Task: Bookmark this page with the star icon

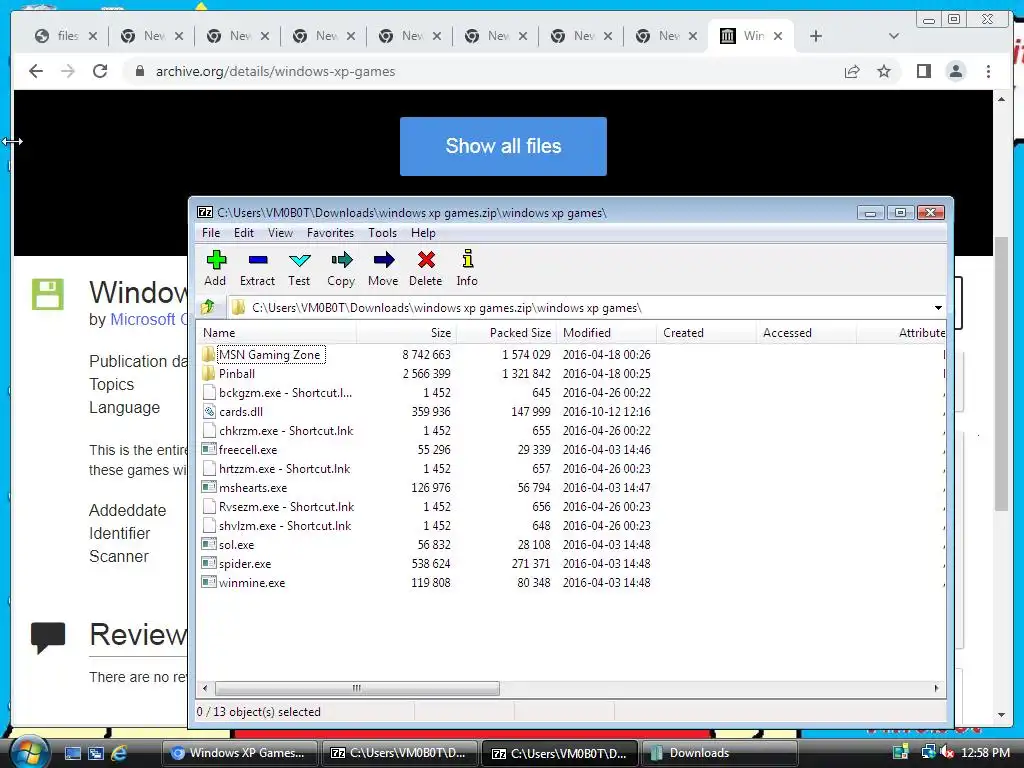Action: click(884, 71)
